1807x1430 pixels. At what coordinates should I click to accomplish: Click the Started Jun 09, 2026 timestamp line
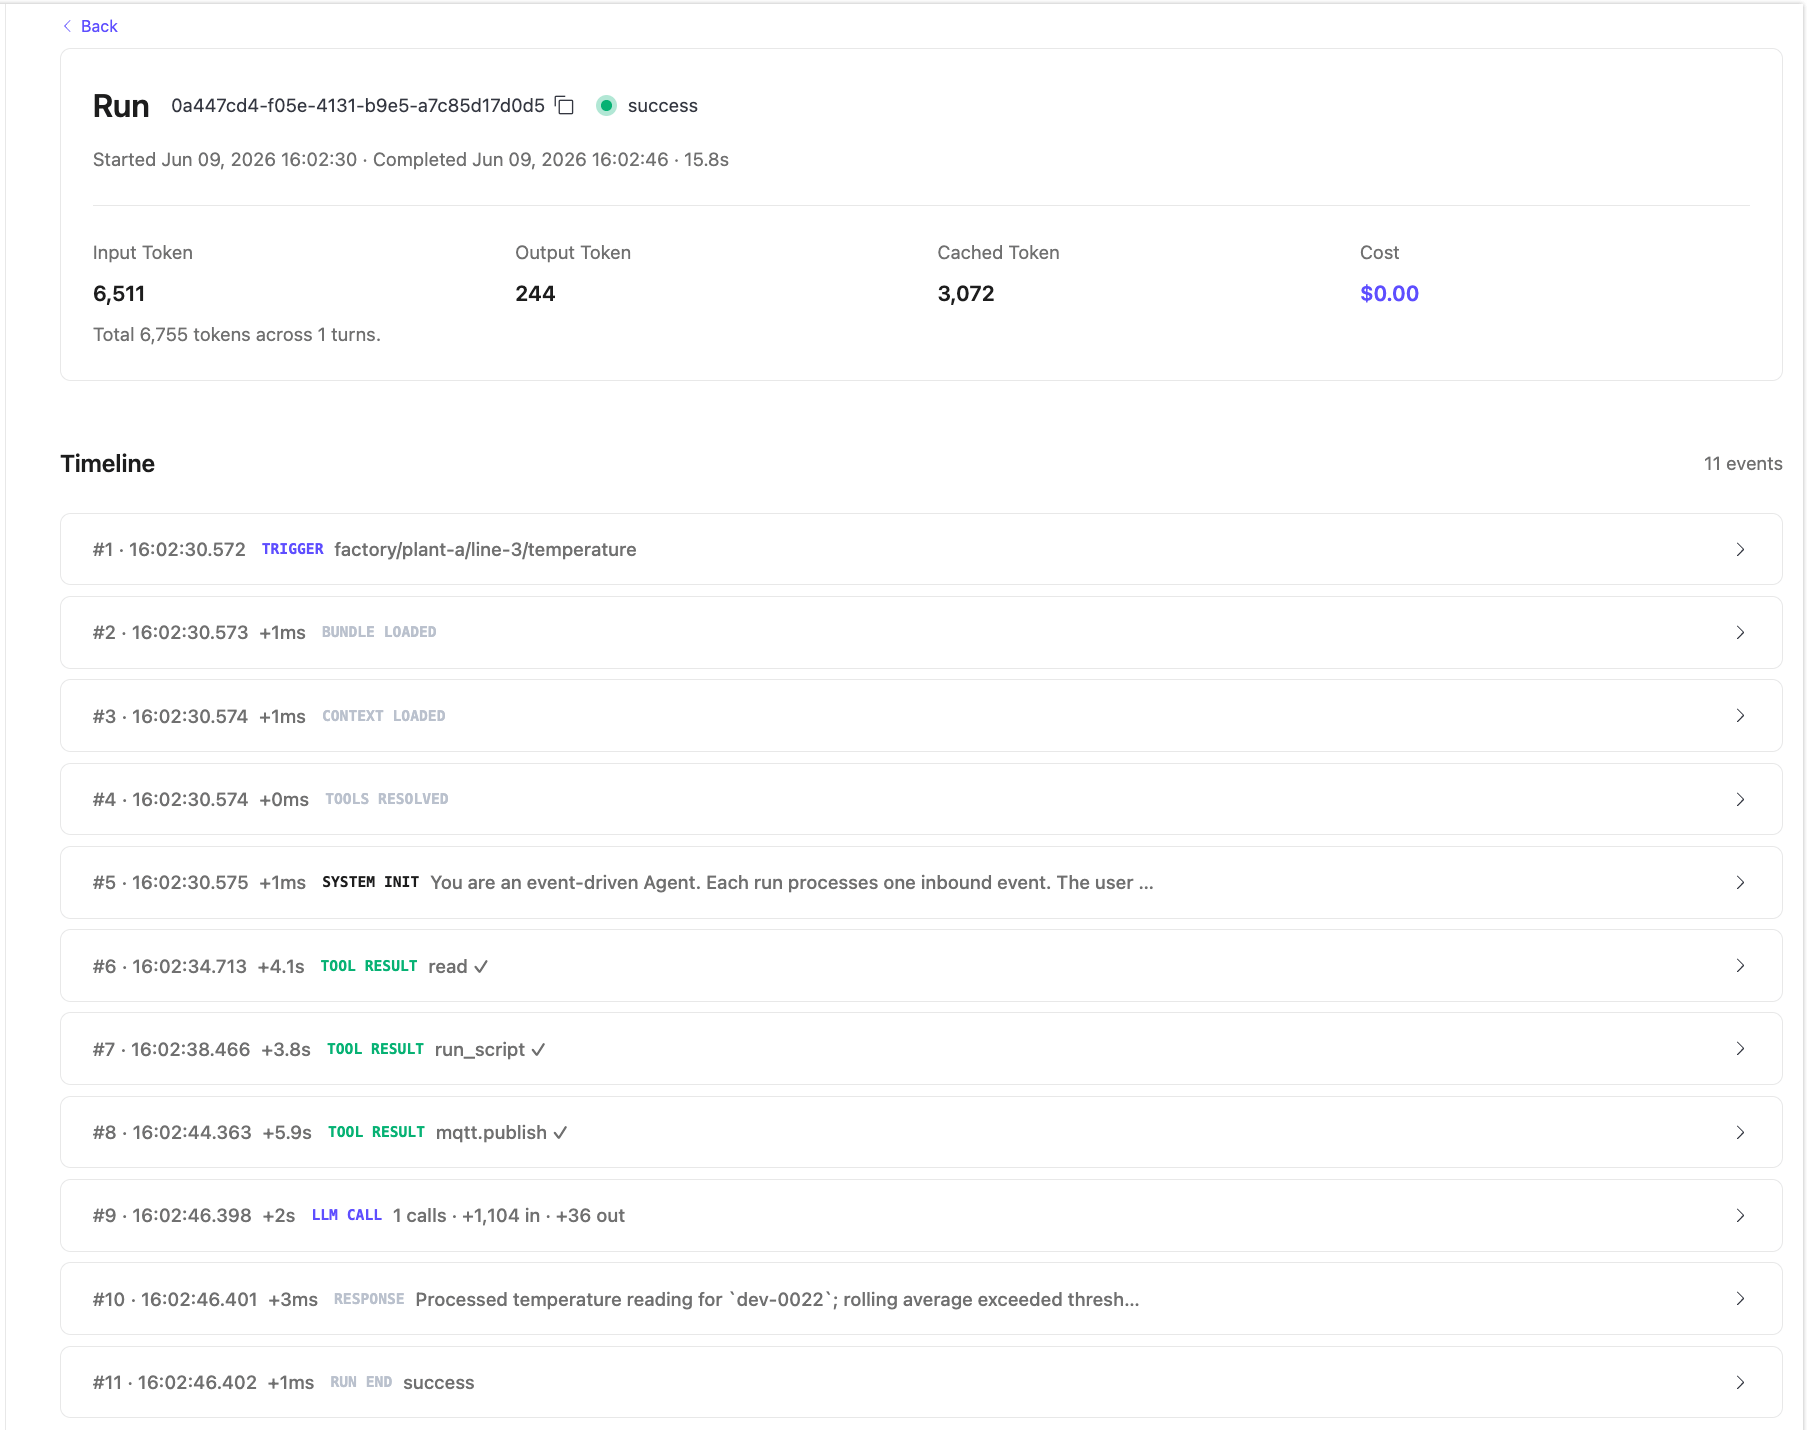[411, 159]
